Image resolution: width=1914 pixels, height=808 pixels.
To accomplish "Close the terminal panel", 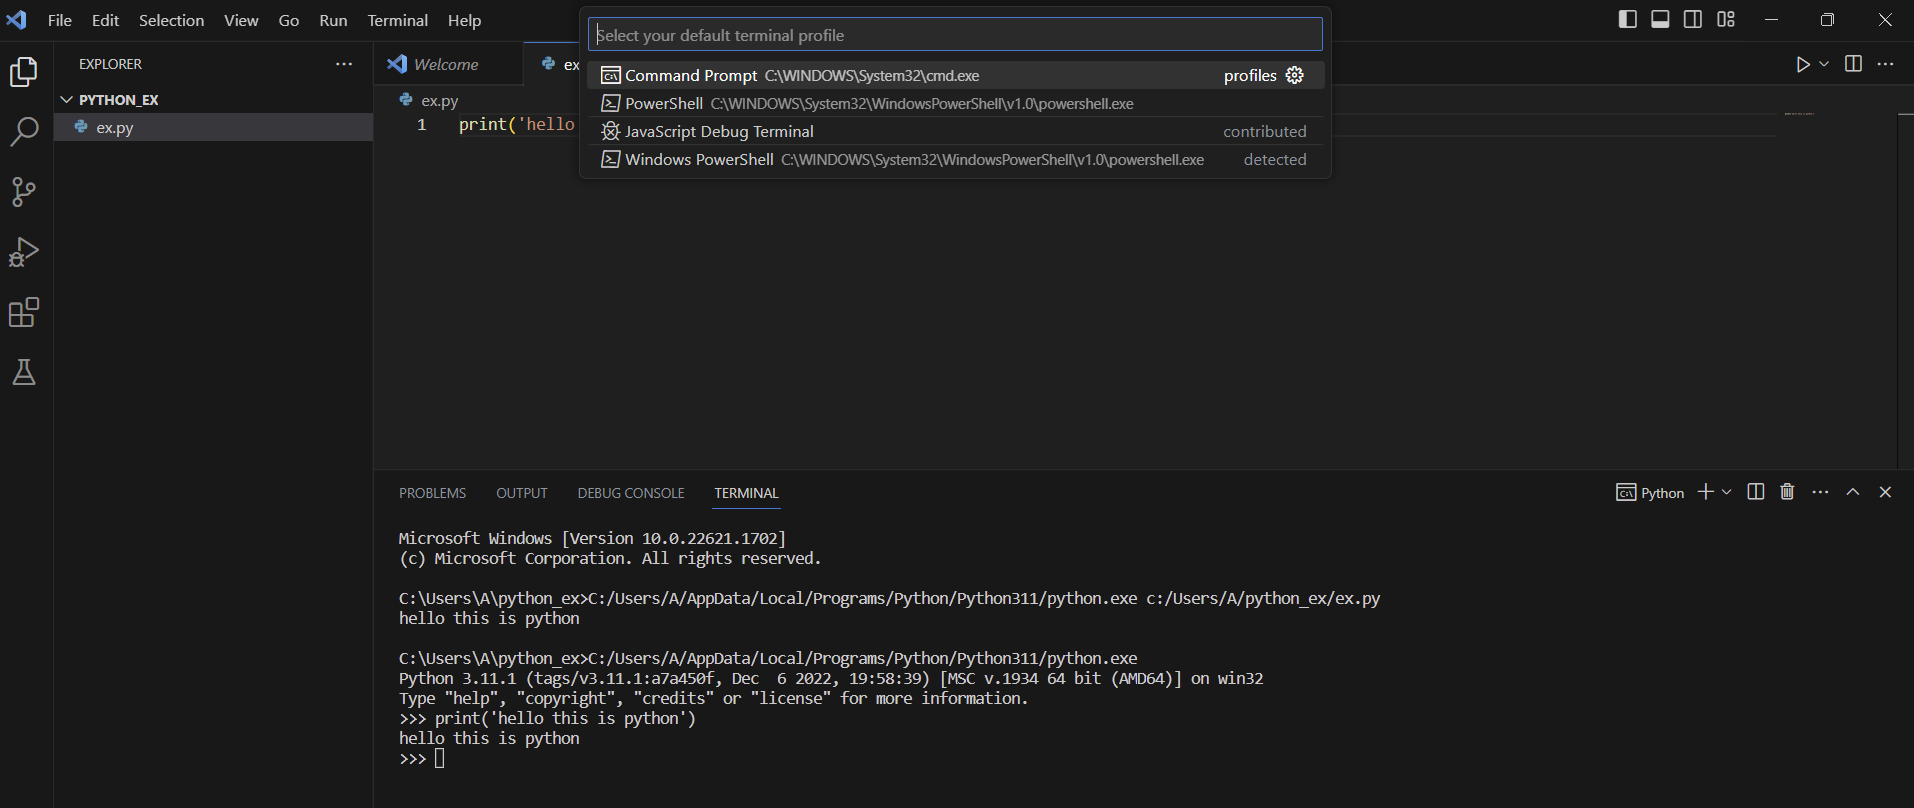I will point(1885,492).
